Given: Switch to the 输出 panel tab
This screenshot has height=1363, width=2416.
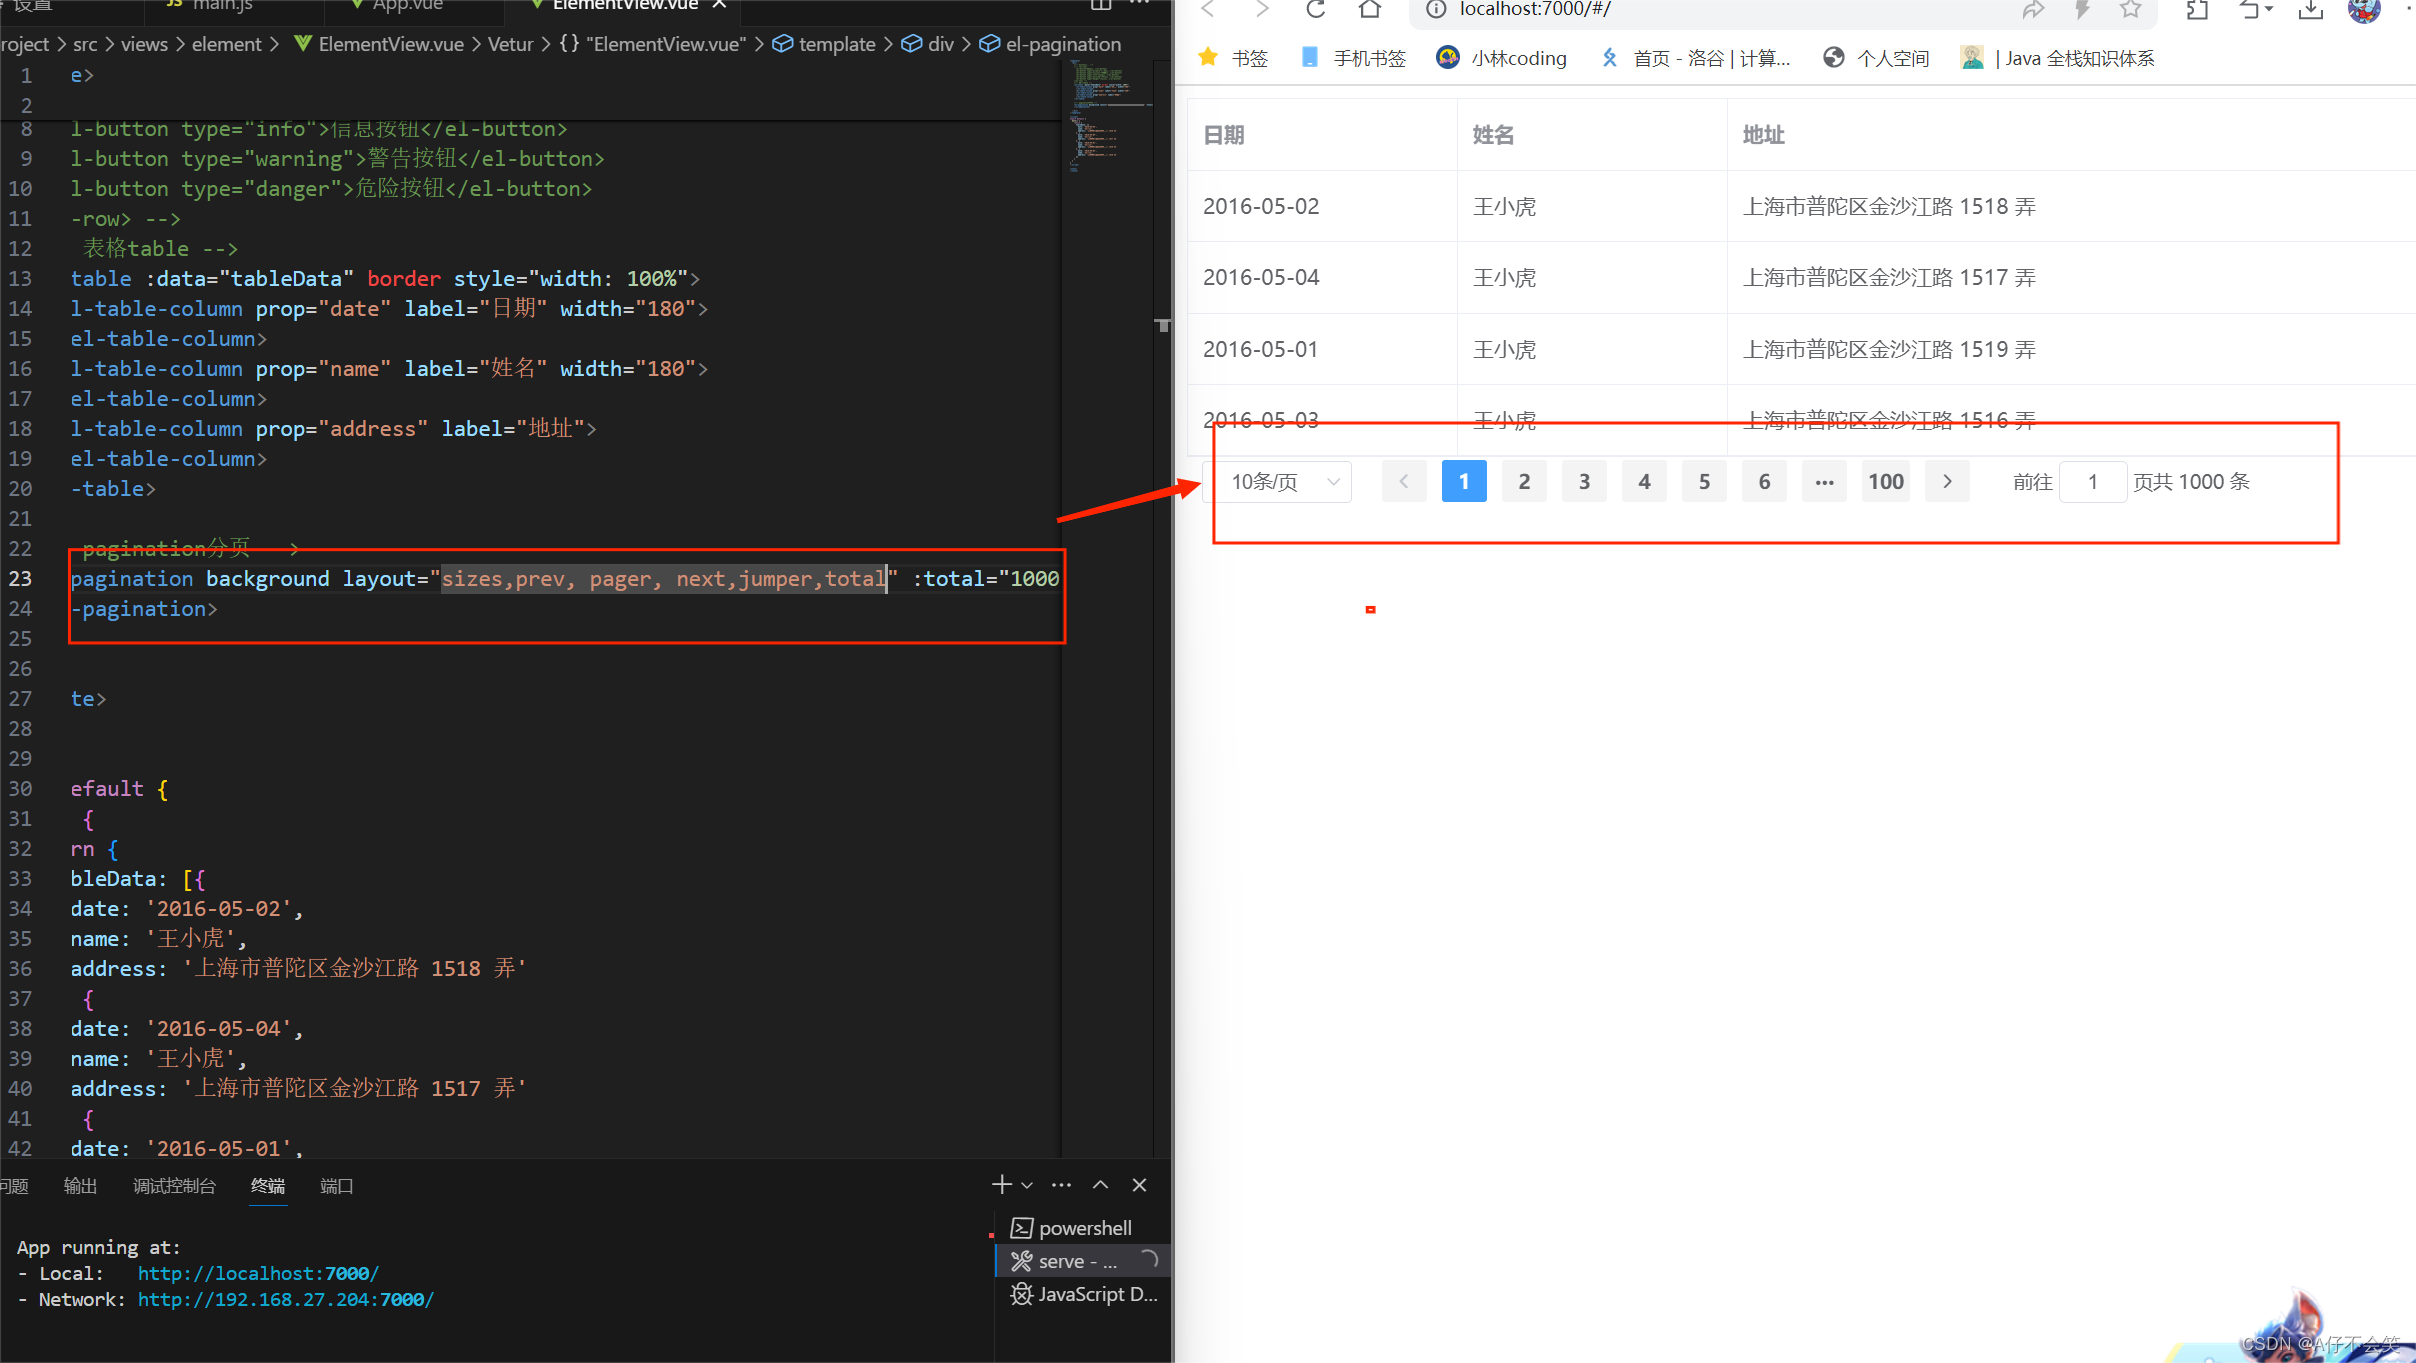Looking at the screenshot, I should (x=80, y=1186).
